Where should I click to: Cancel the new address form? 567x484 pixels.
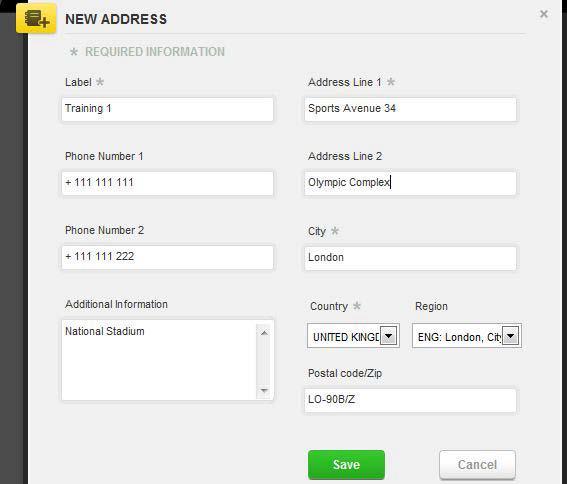click(x=477, y=464)
